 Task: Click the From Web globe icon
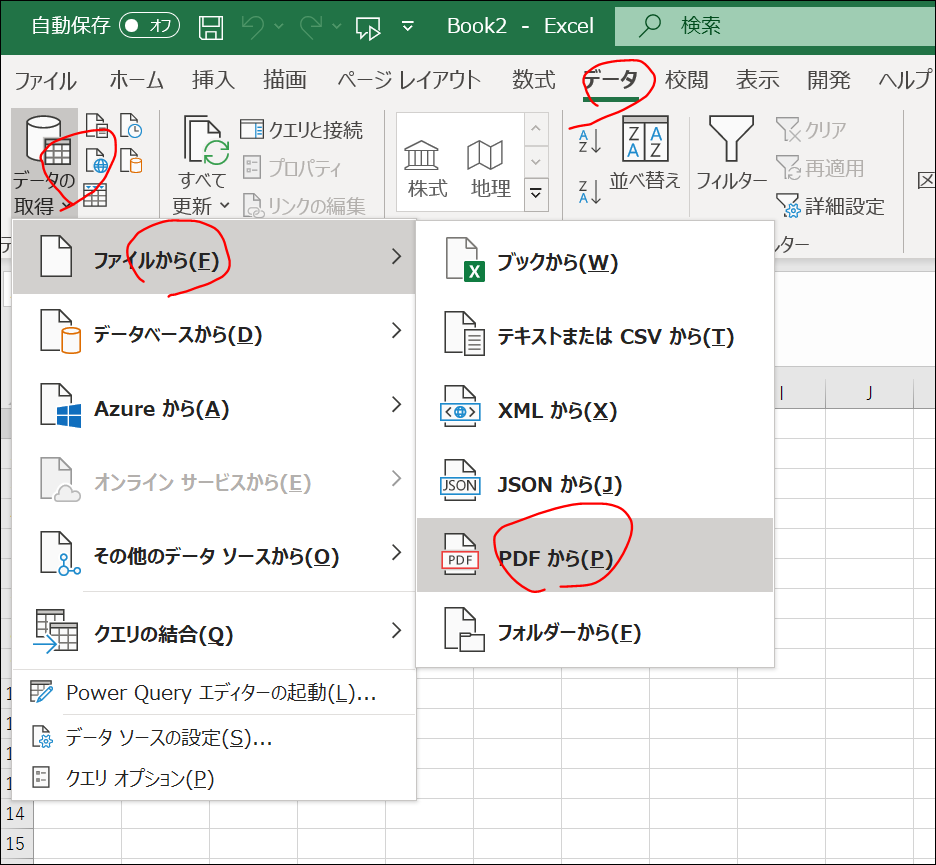pyautogui.click(x=97, y=161)
